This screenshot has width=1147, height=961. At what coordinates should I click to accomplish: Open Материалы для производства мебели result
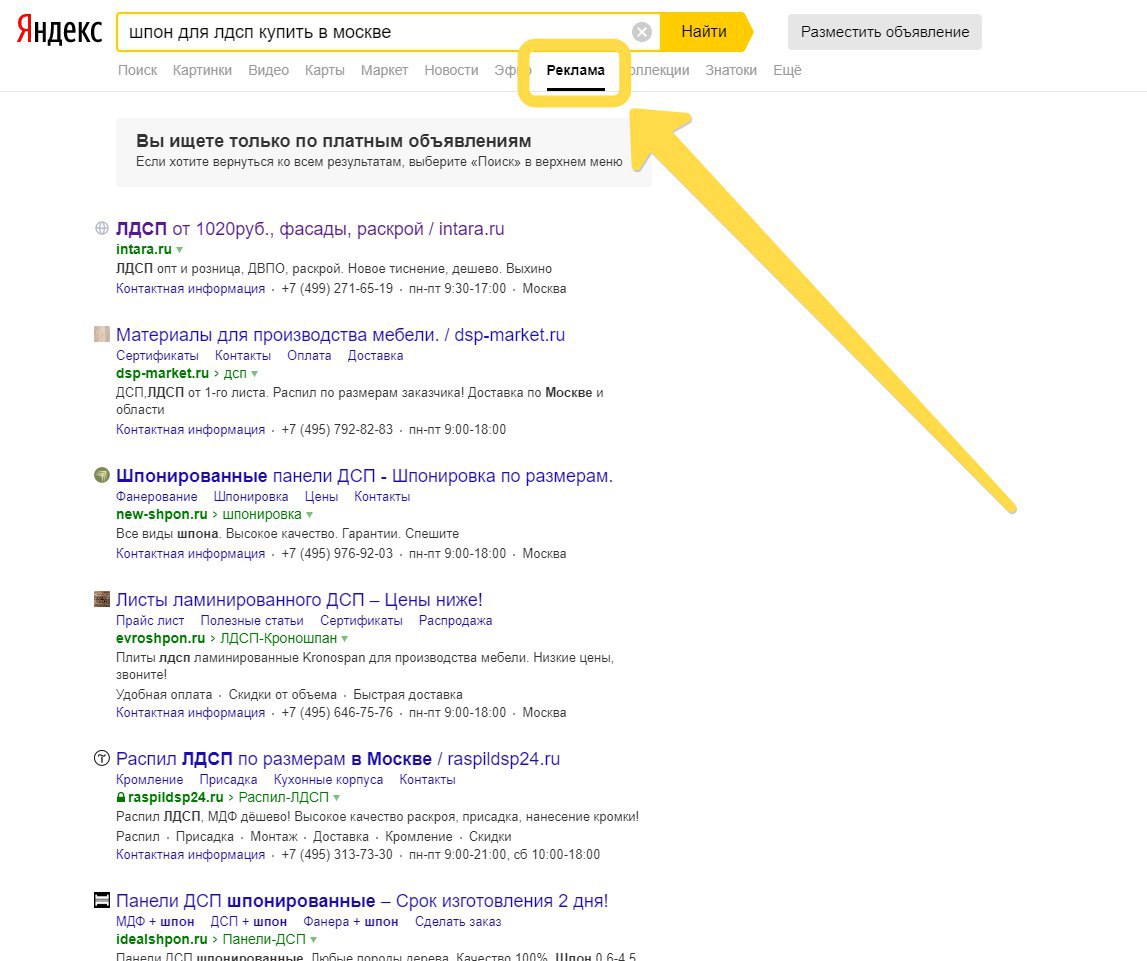pyautogui.click(x=340, y=335)
